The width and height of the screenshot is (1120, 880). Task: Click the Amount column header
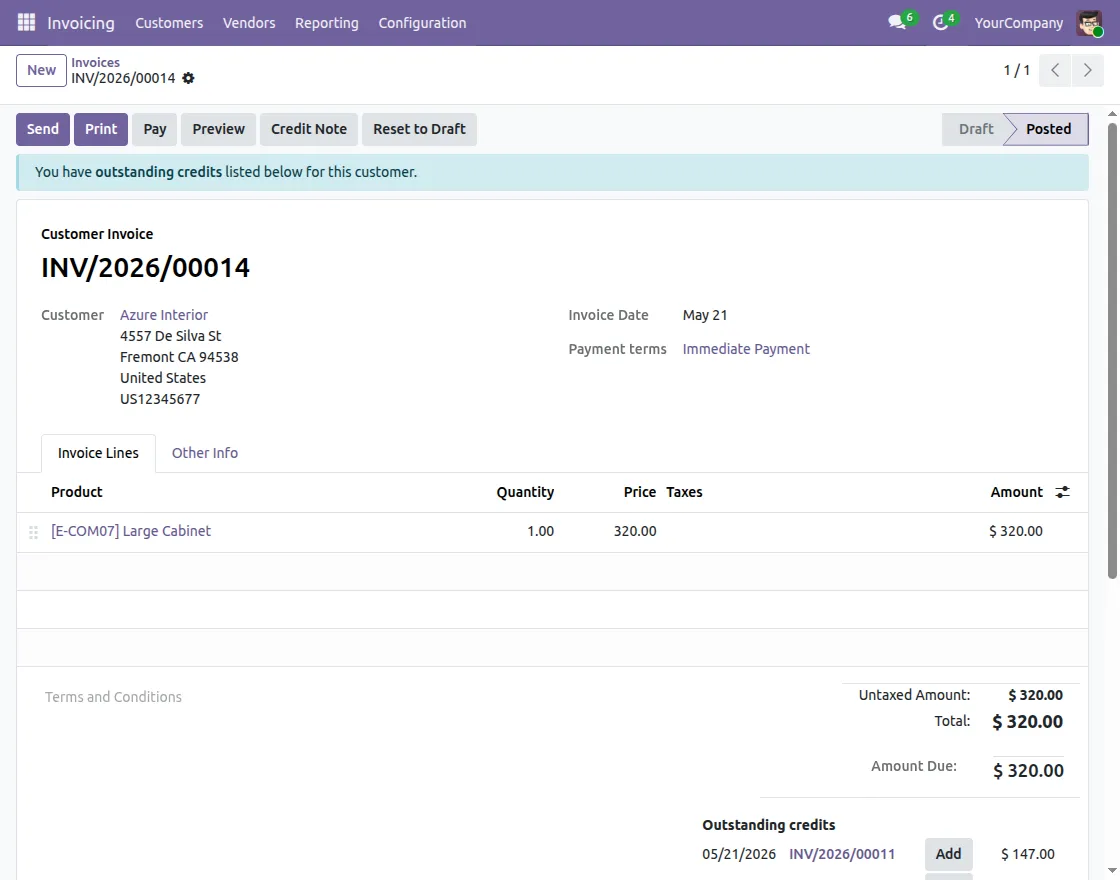click(x=1016, y=492)
